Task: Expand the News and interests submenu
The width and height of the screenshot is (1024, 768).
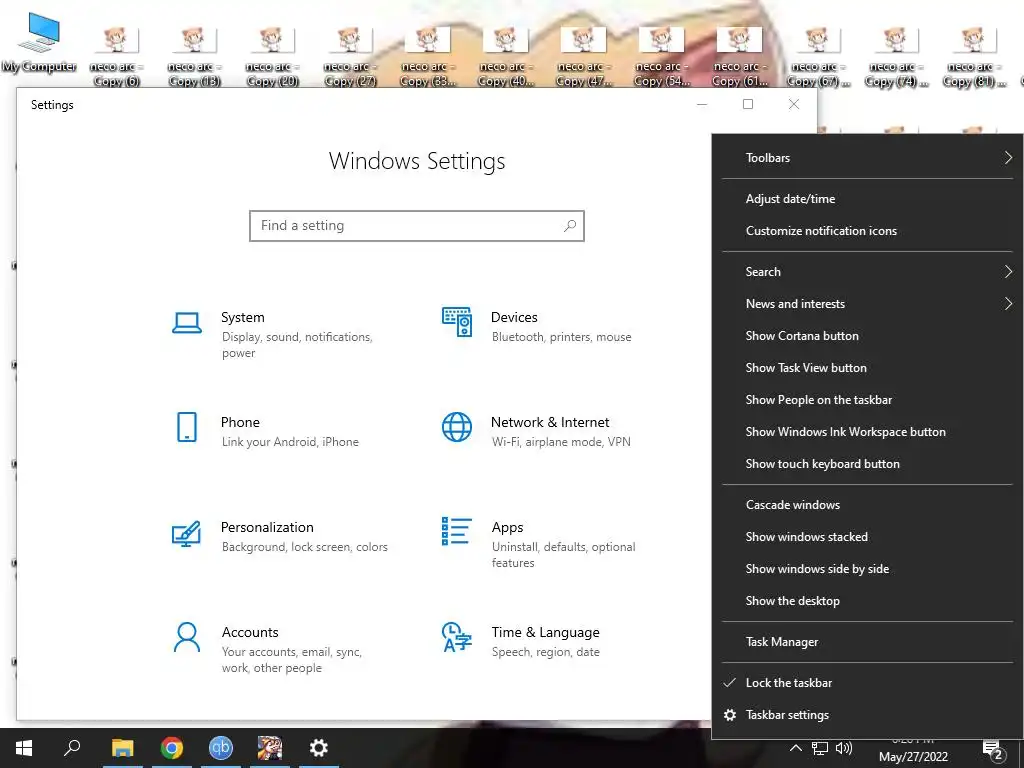Action: click(867, 304)
